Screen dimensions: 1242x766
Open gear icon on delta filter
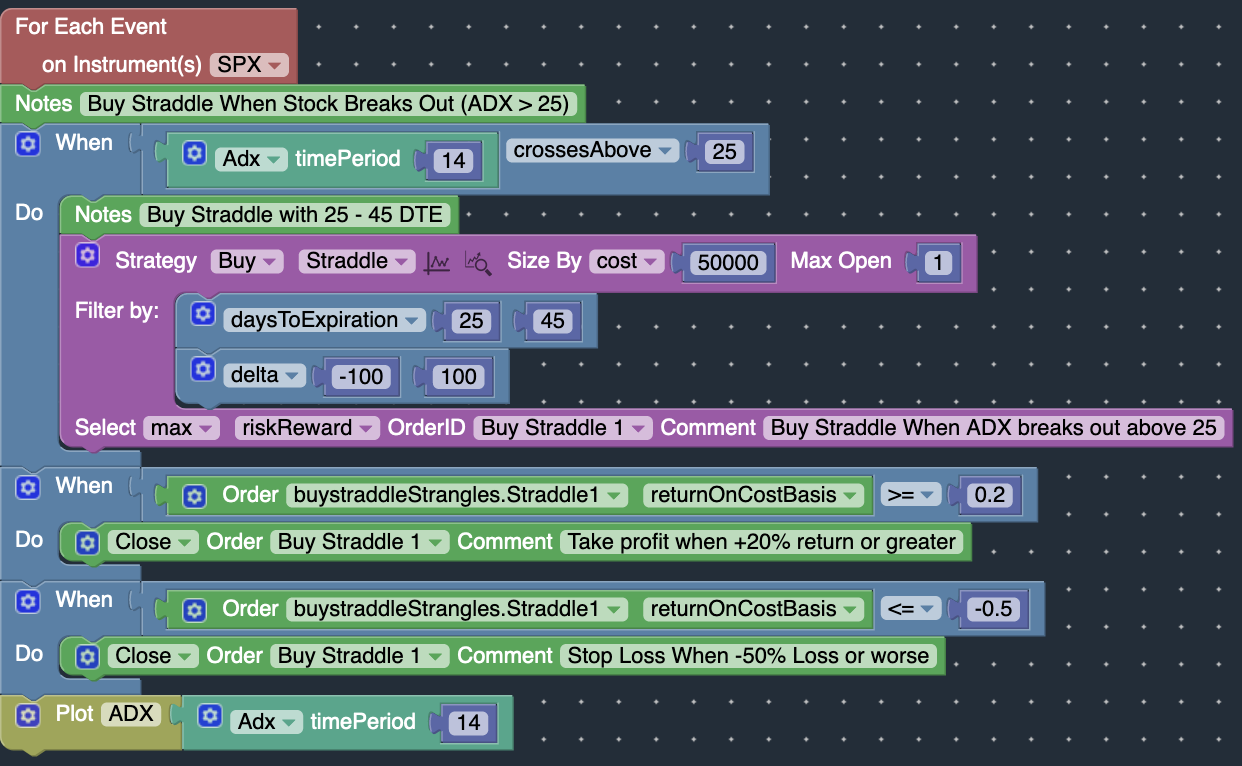(x=203, y=370)
